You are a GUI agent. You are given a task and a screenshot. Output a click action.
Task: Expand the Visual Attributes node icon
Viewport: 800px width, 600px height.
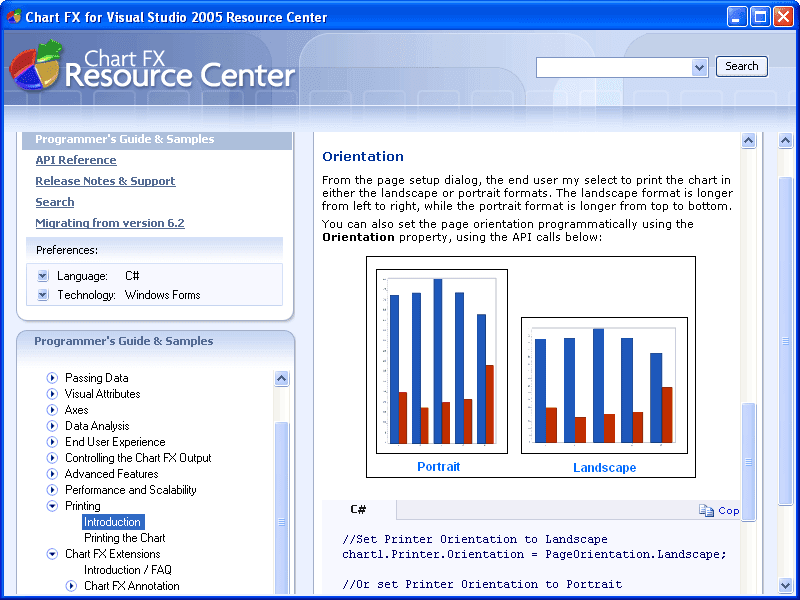tap(52, 394)
